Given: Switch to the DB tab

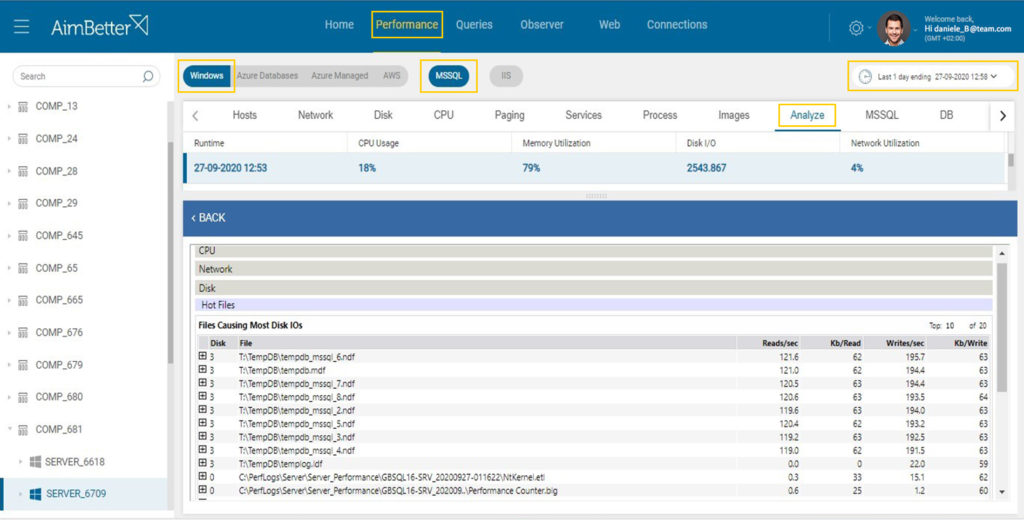Looking at the screenshot, I should tap(946, 115).
